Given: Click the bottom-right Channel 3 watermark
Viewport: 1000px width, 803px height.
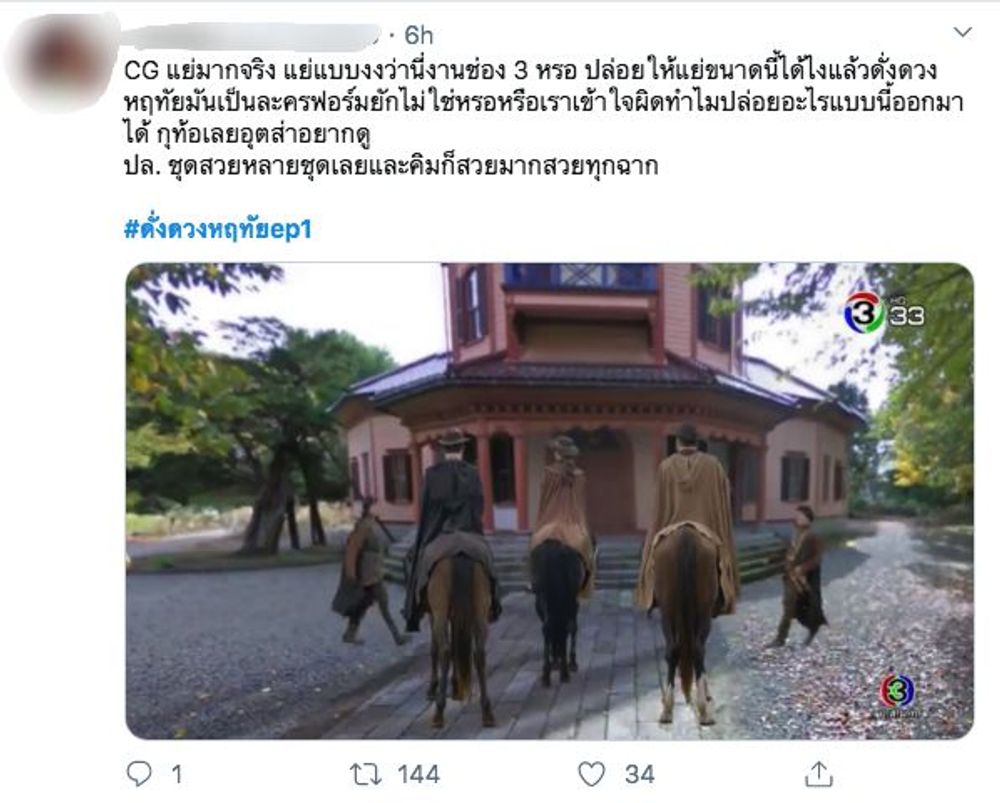Looking at the screenshot, I should (x=897, y=695).
